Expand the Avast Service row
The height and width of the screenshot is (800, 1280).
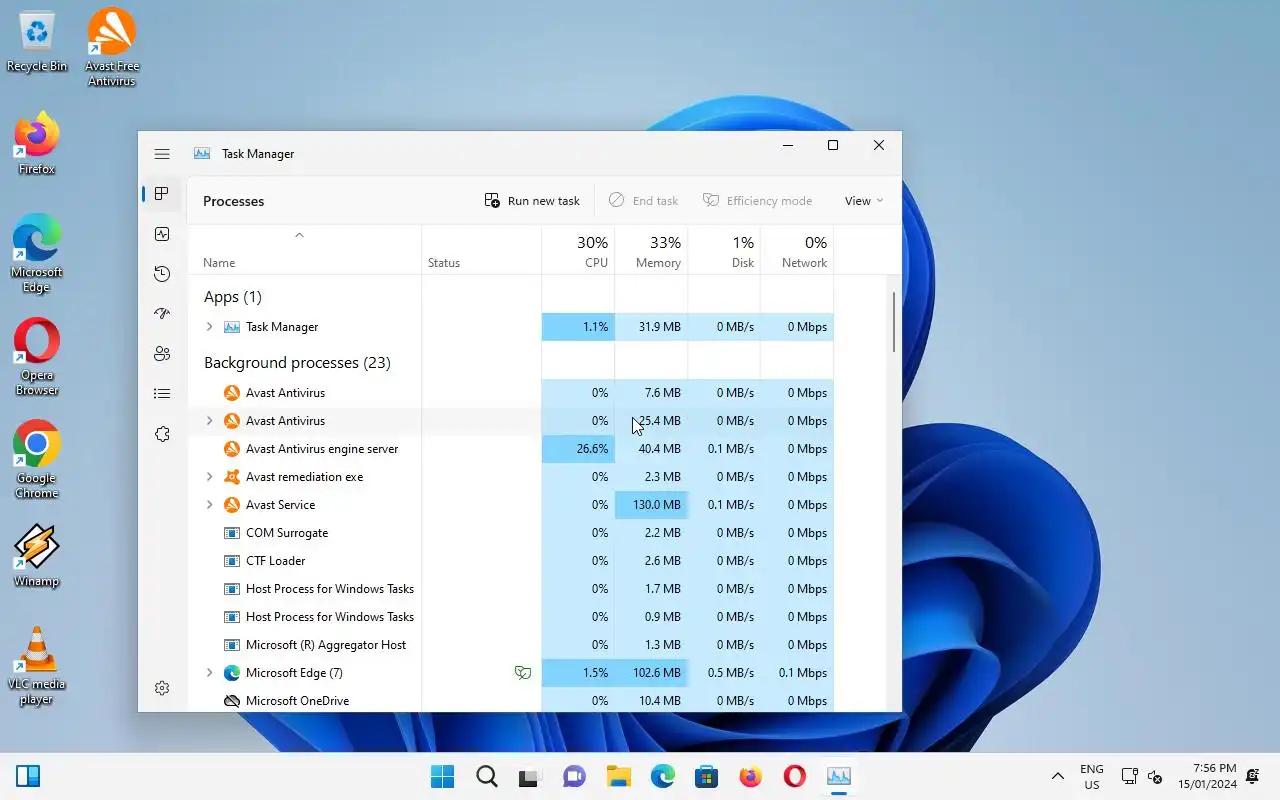[209, 505]
